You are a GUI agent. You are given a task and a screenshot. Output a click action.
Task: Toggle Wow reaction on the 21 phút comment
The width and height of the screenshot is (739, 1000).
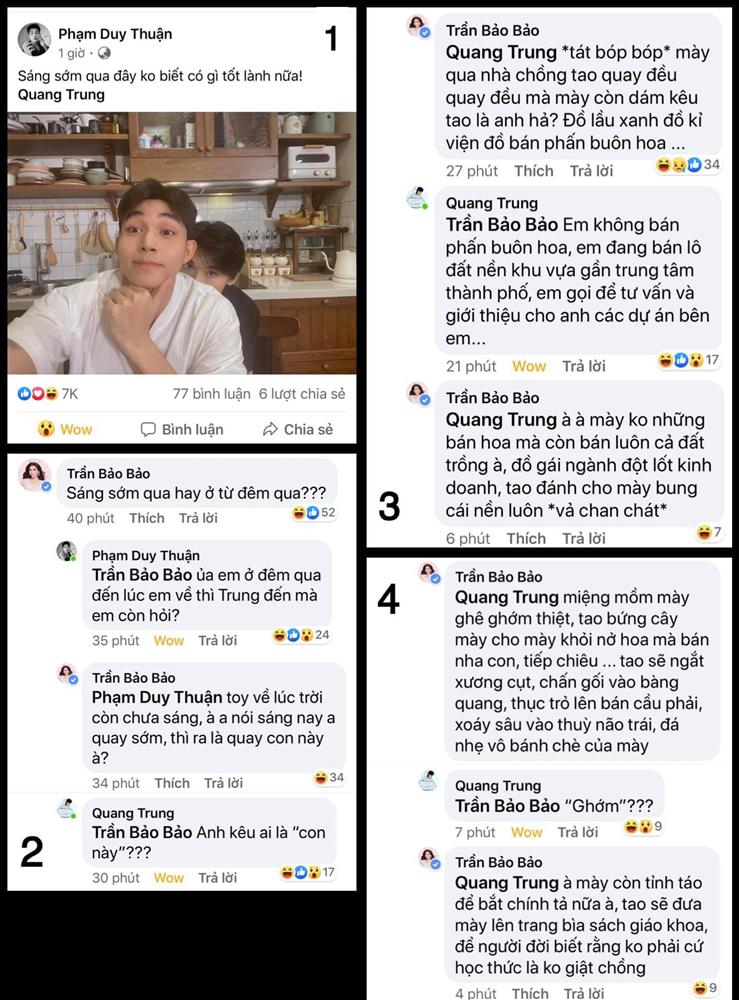(x=529, y=366)
